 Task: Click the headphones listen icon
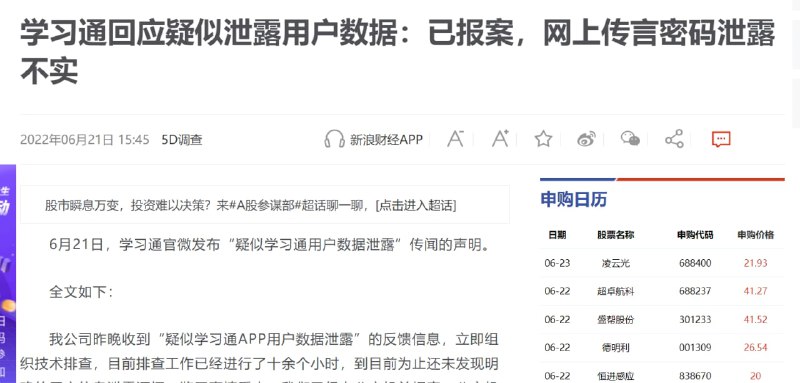click(335, 139)
